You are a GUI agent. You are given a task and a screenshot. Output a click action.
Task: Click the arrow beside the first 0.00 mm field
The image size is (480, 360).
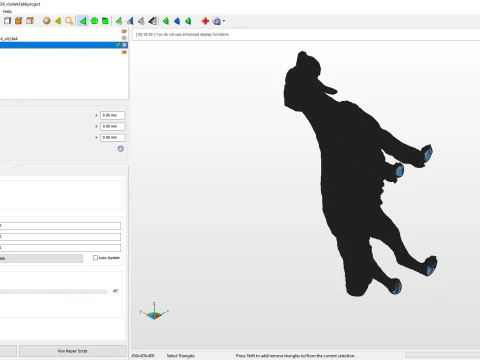pos(96,115)
